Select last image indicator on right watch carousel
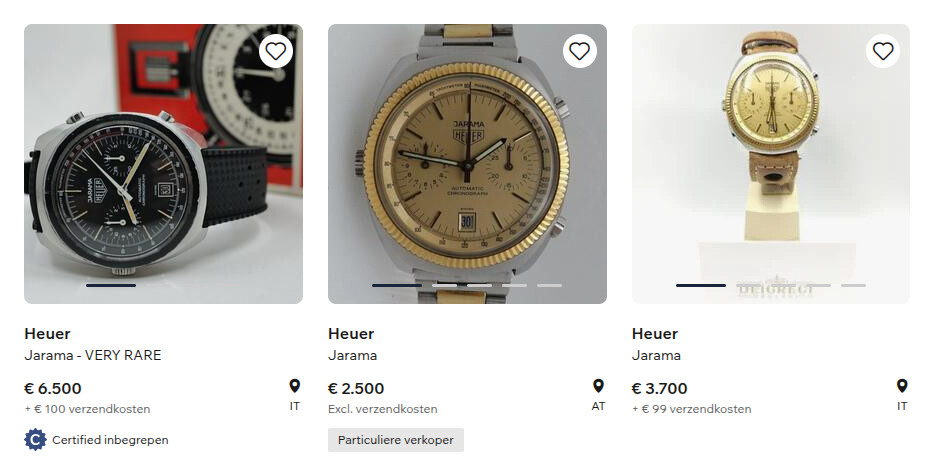The height and width of the screenshot is (466, 937). click(x=853, y=285)
